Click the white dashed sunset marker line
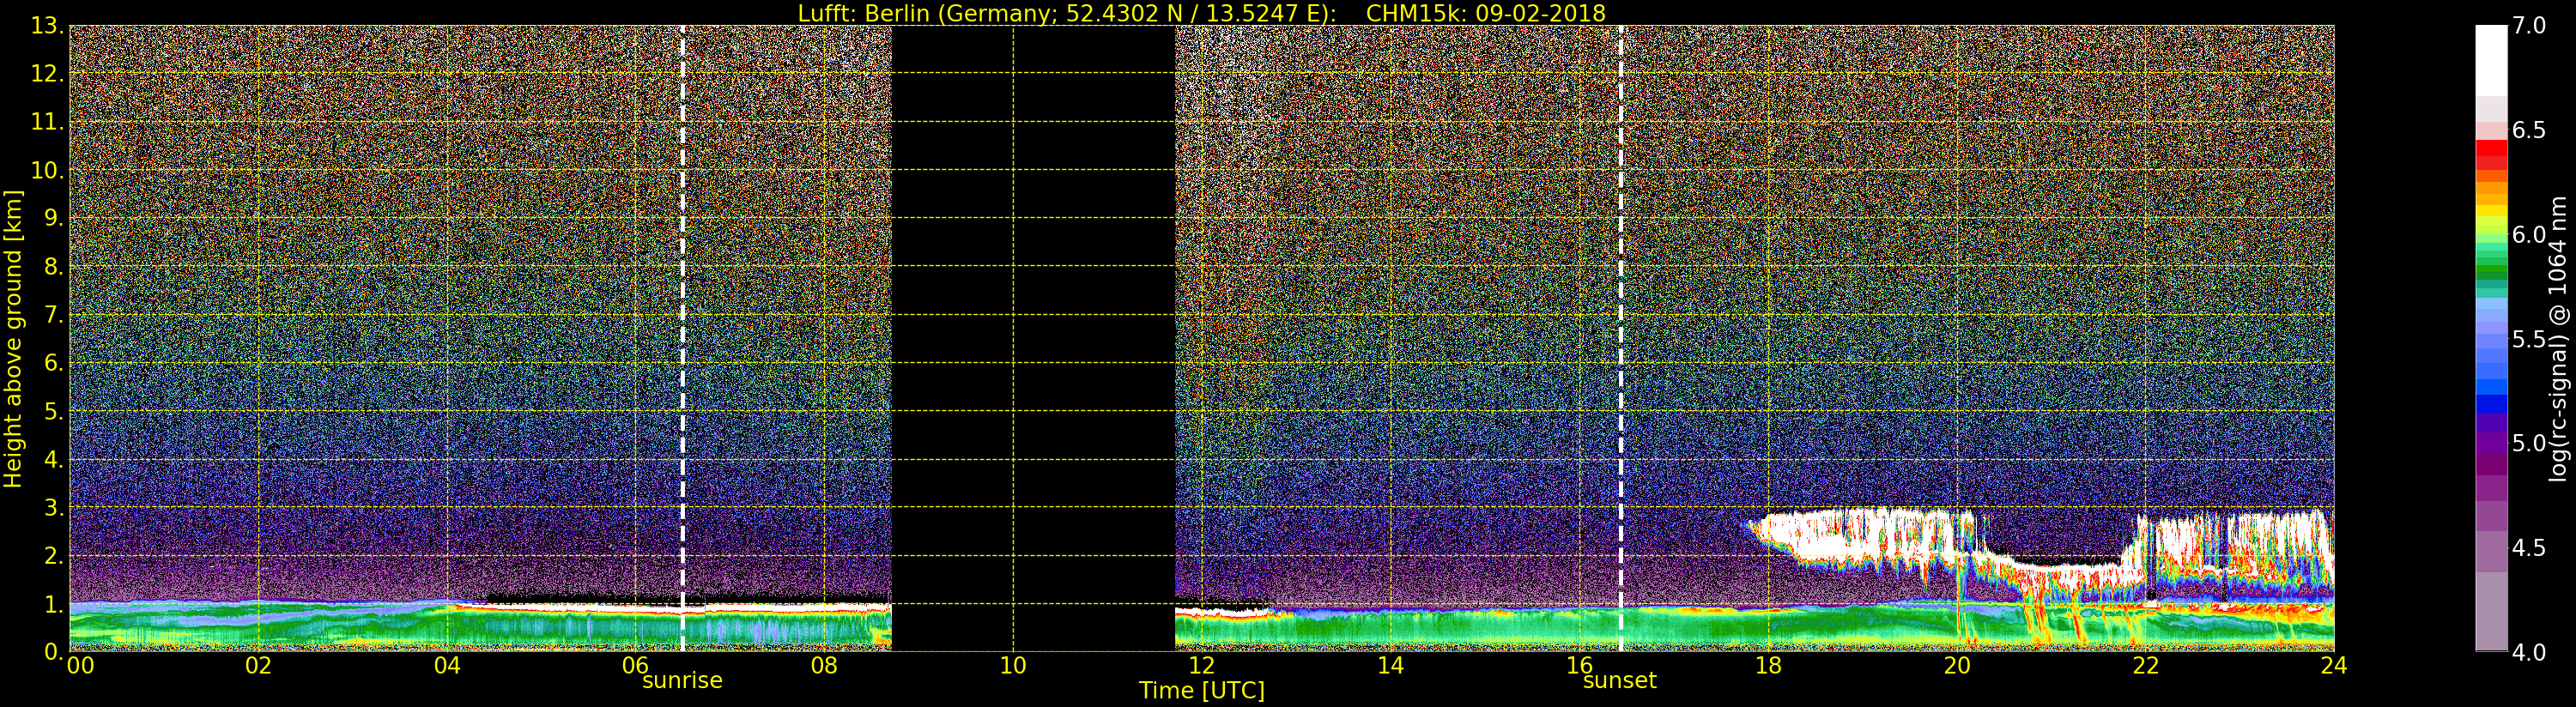2576x707 pixels. pos(1621,338)
